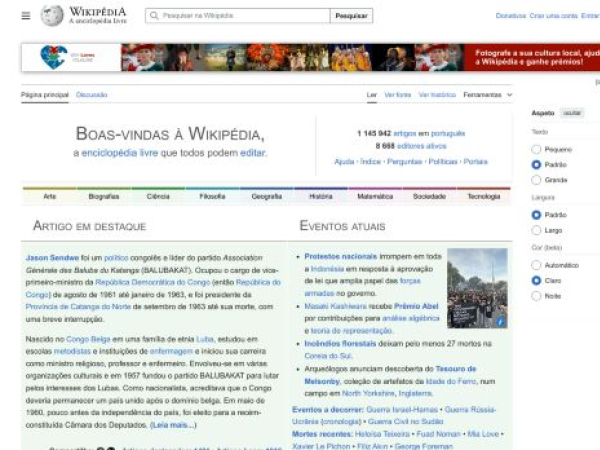Expand the Ferramentas dropdown
Viewport: 600px width, 450px height.
(488, 95)
